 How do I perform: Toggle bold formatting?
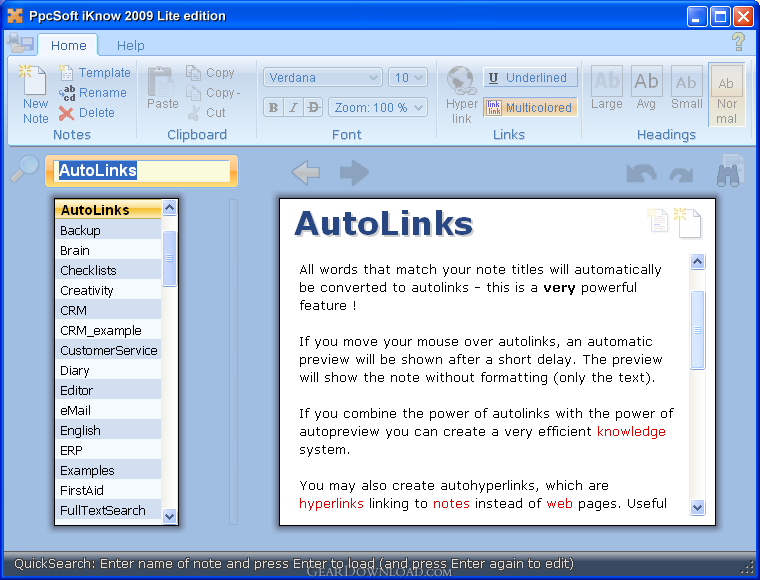(273, 108)
